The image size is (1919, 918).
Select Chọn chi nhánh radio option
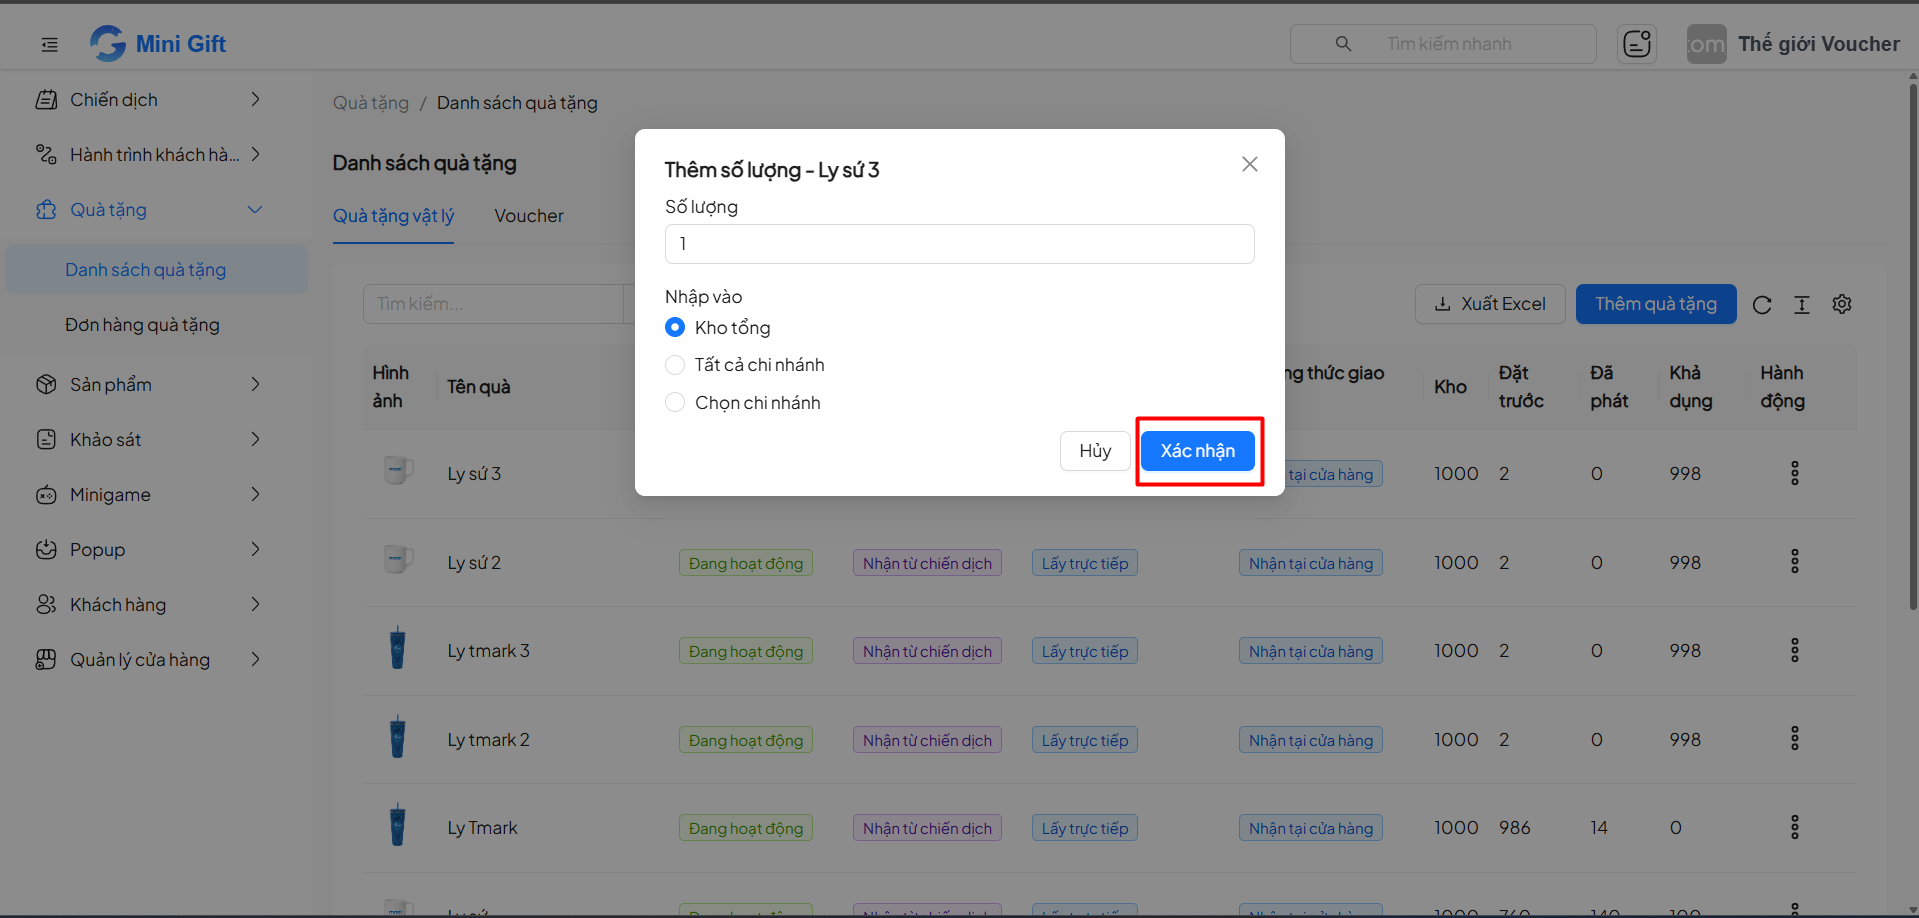pyautogui.click(x=675, y=402)
